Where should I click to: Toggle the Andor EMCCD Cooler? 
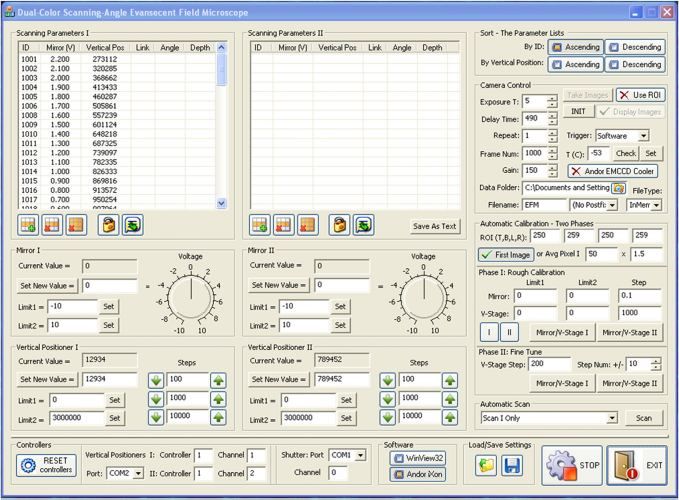pyautogui.click(x=613, y=171)
